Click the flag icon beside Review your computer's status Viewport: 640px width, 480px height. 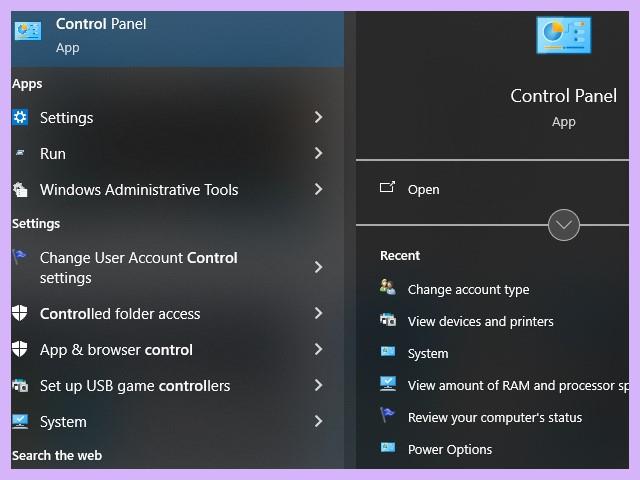(387, 414)
